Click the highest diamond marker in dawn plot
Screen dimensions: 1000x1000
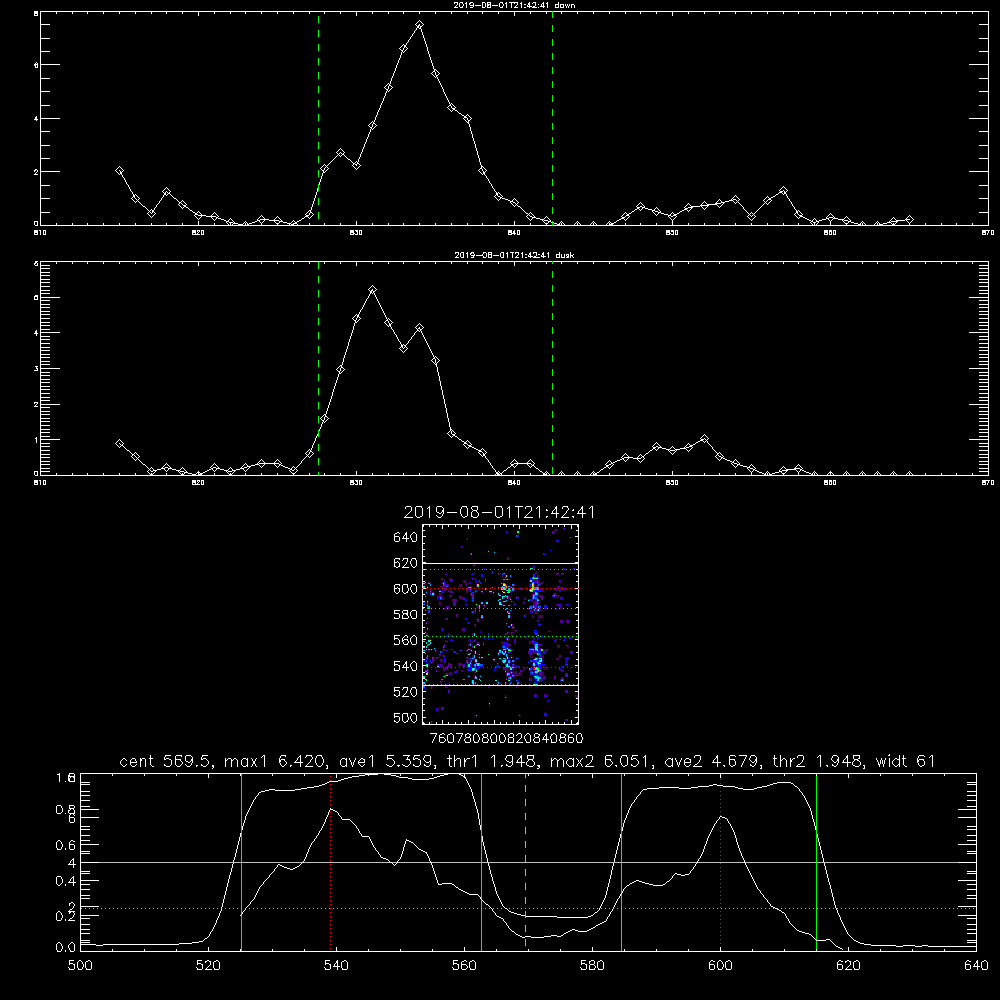click(x=419, y=25)
